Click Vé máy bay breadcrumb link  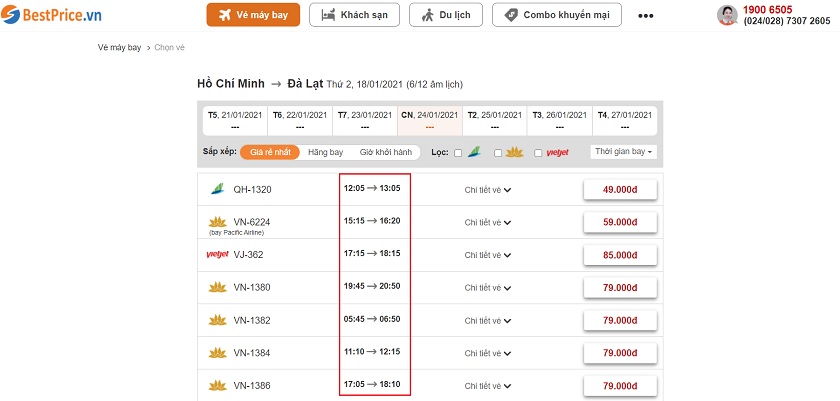119,47
